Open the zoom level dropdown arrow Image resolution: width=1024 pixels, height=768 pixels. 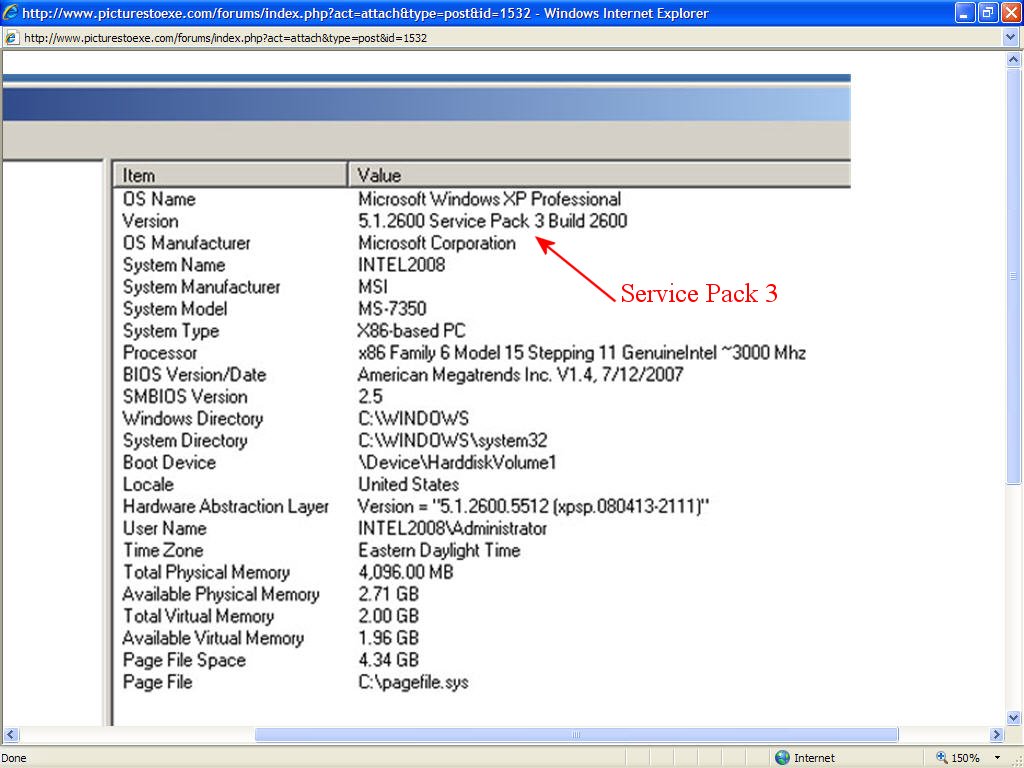pos(997,758)
